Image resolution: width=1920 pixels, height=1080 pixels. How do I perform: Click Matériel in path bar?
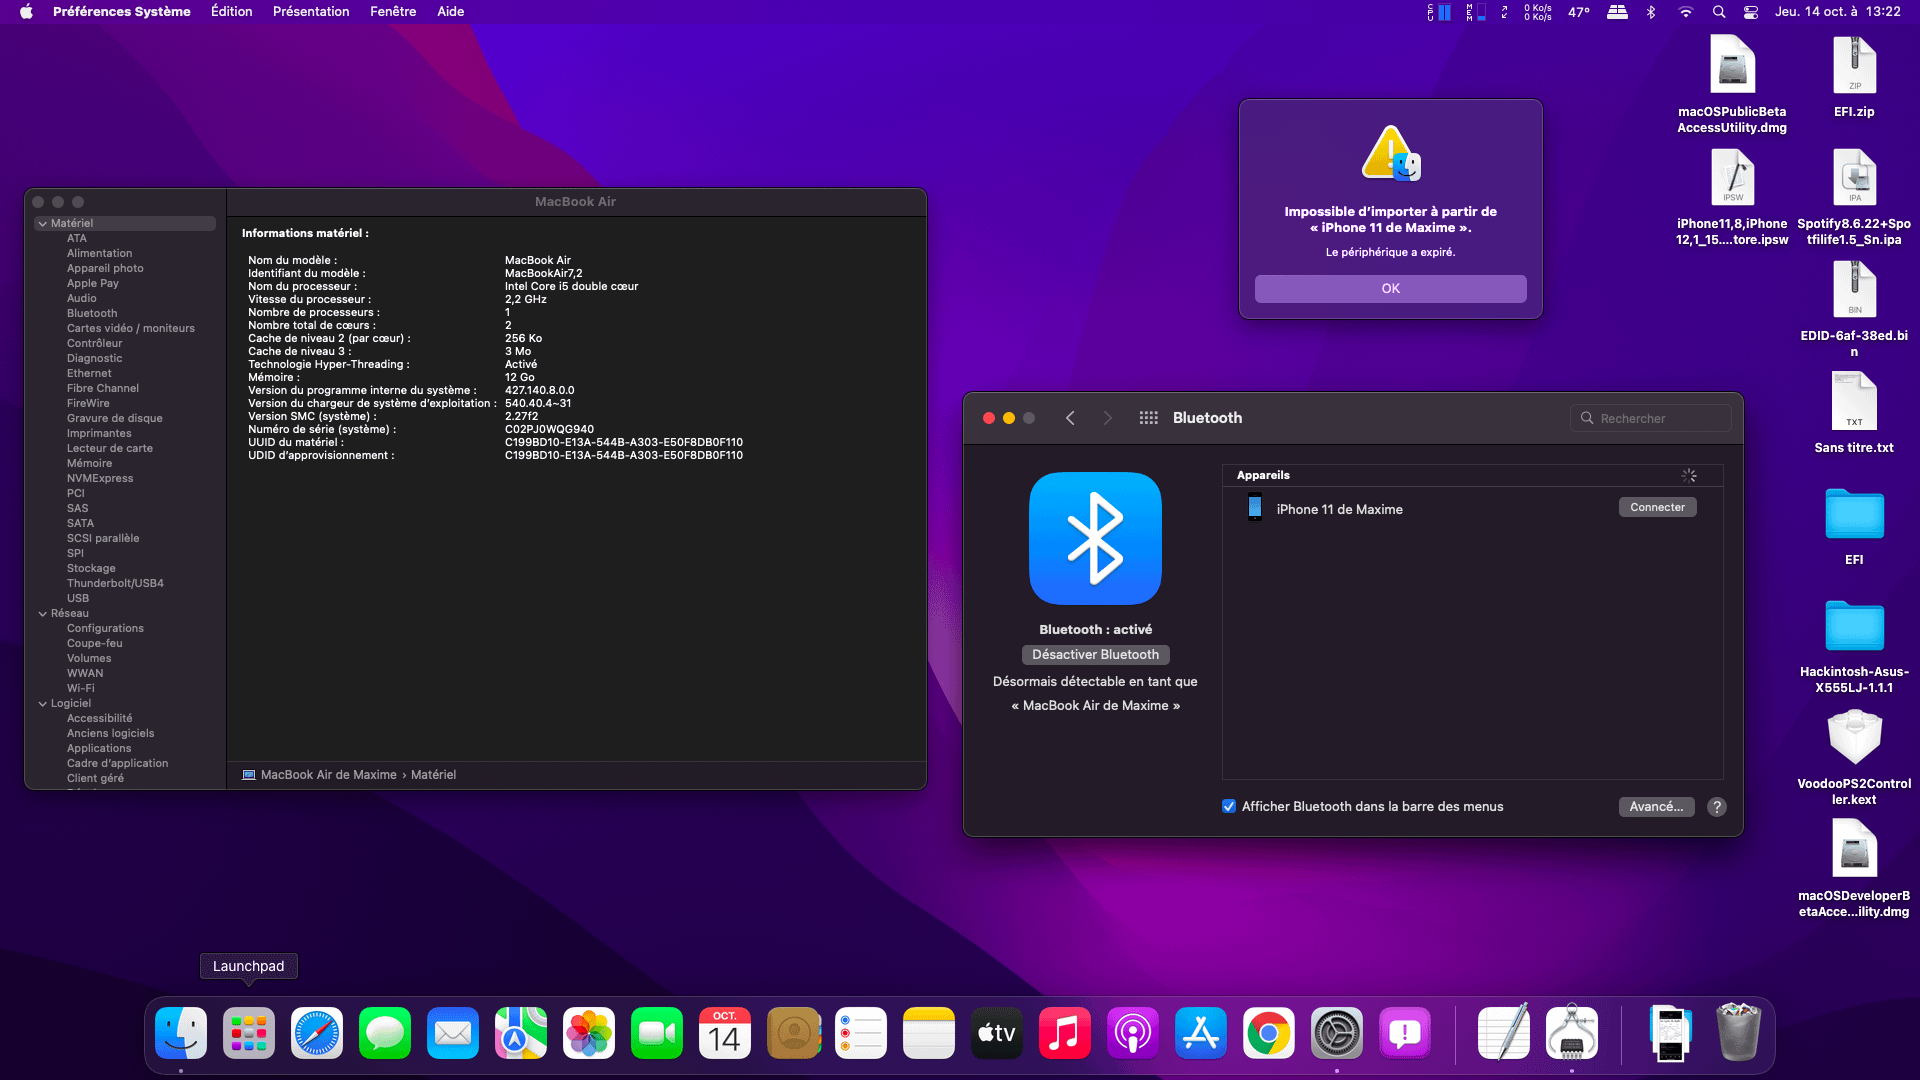click(433, 775)
